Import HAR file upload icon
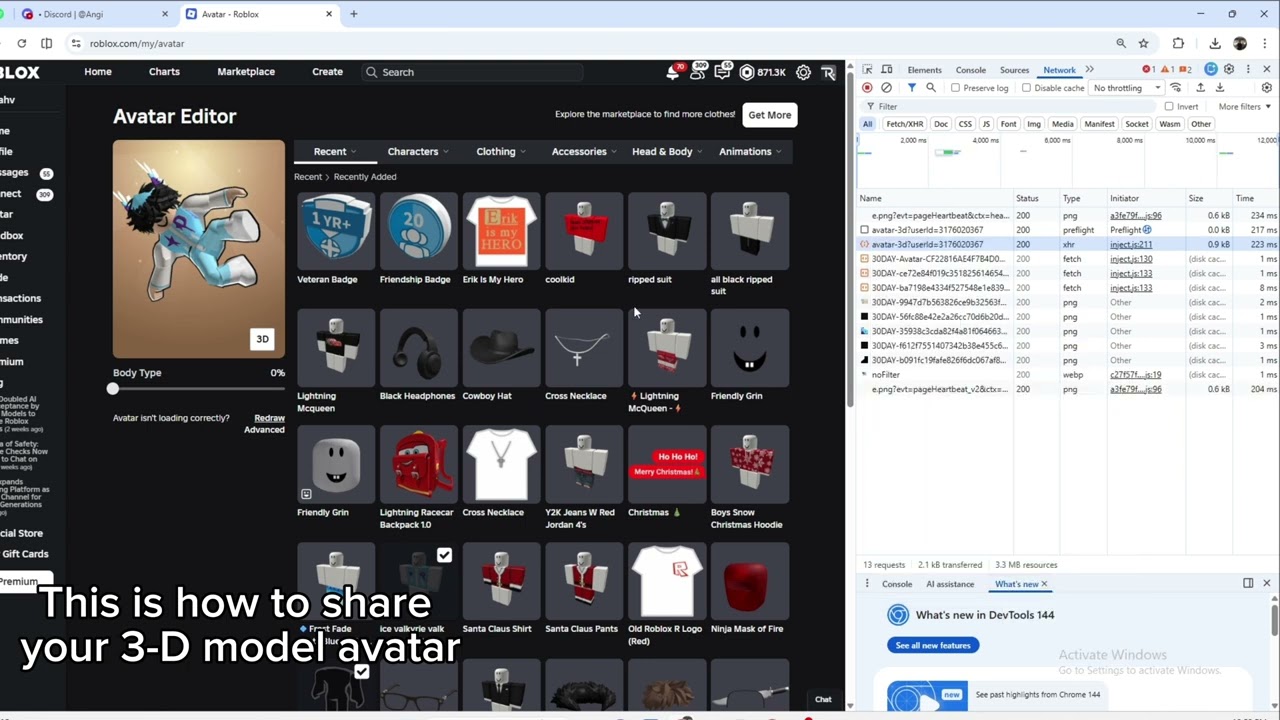Screen dimensions: 1280x720 1200,88
